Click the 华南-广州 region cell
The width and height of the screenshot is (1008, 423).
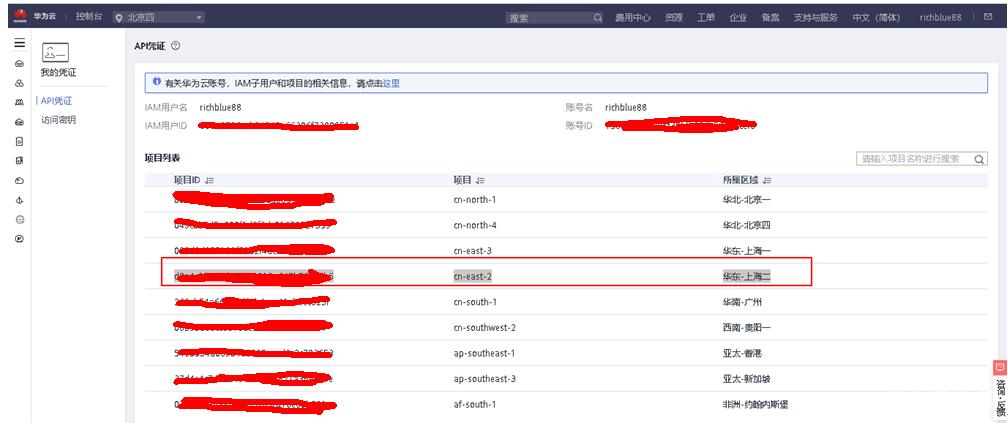click(742, 302)
